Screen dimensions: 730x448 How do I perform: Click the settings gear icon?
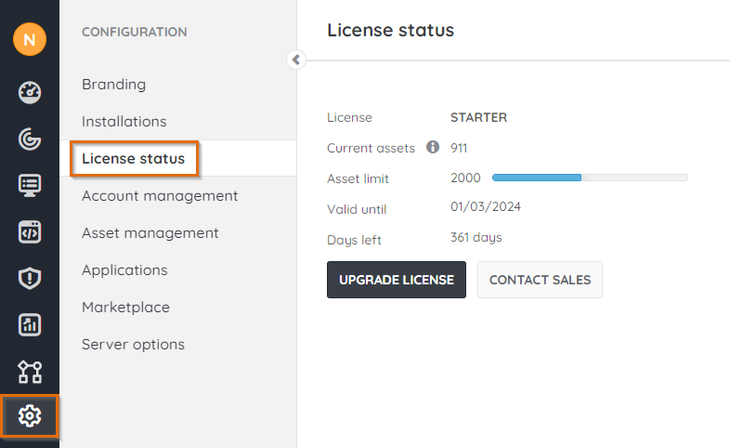29,416
